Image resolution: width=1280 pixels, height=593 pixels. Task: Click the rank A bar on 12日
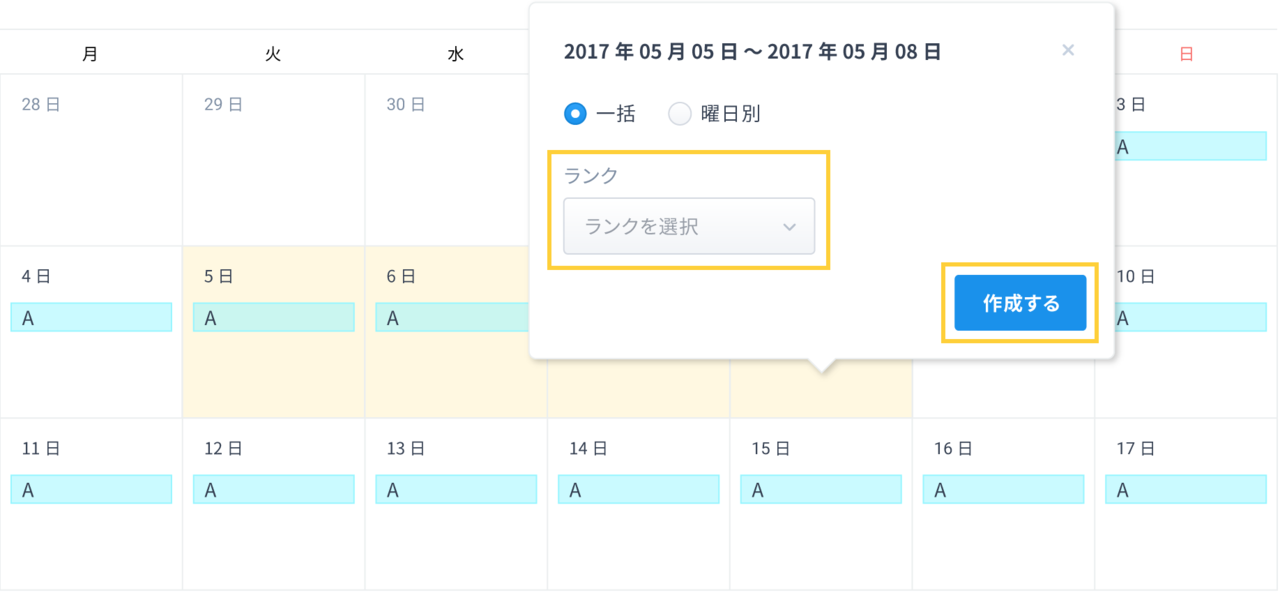tap(273, 490)
